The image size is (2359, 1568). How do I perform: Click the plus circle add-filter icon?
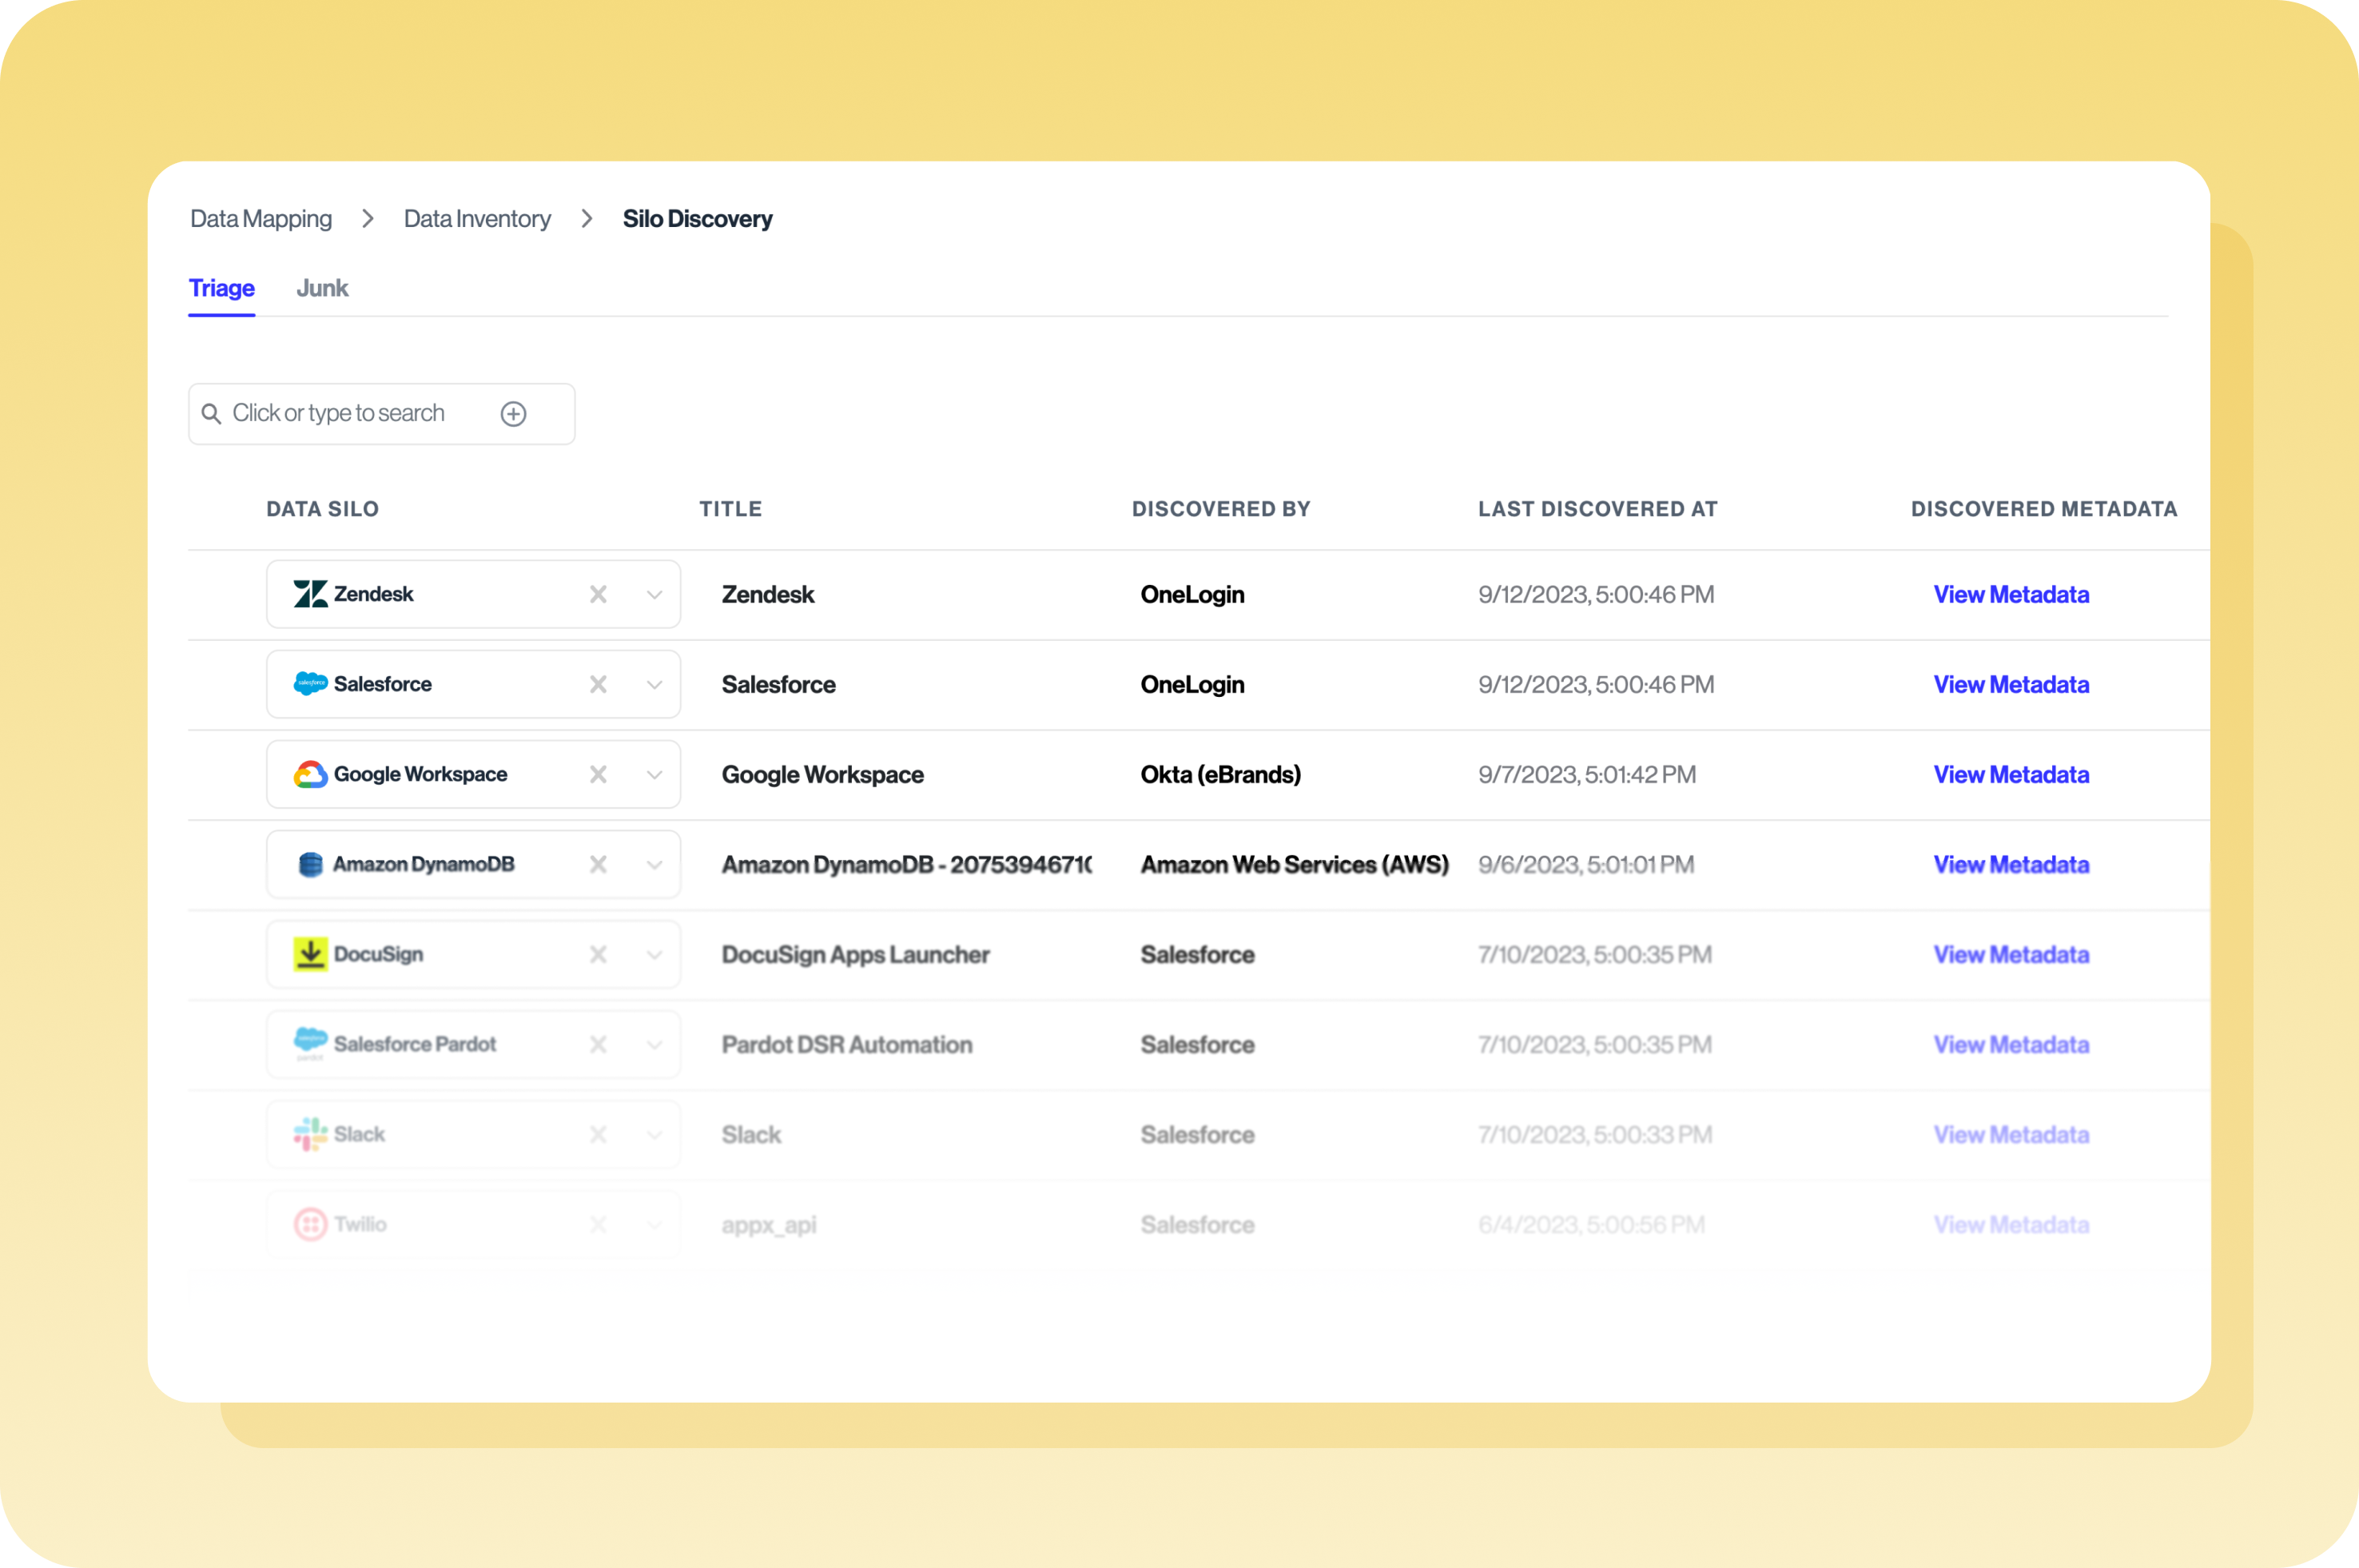pyautogui.click(x=513, y=414)
